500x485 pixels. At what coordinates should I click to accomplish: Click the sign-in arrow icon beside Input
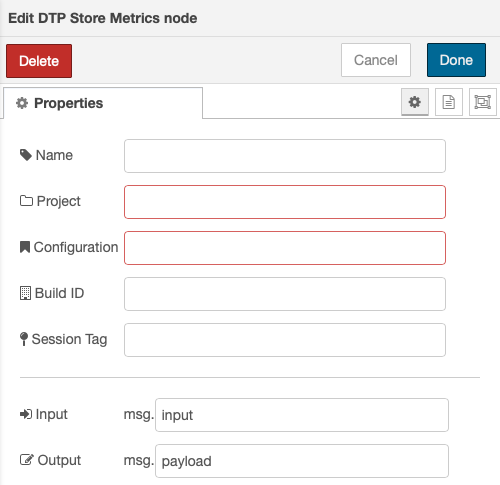(x=26, y=414)
